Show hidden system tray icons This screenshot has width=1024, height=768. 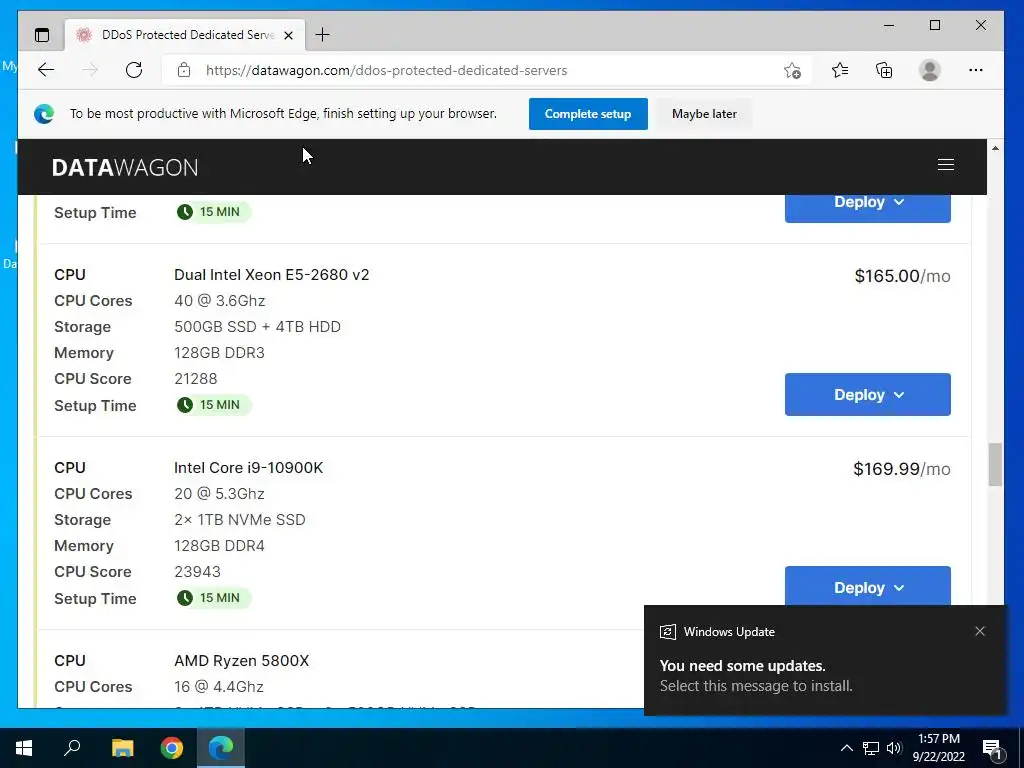[846, 748]
